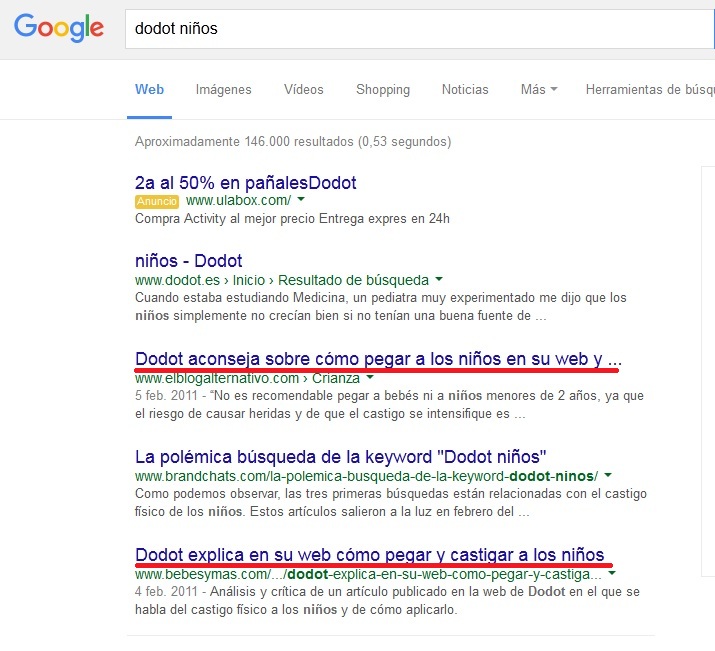Focus the search box containing 'dodot niños'
Viewport: 715px width, 651px height.
pyautogui.click(x=420, y=29)
